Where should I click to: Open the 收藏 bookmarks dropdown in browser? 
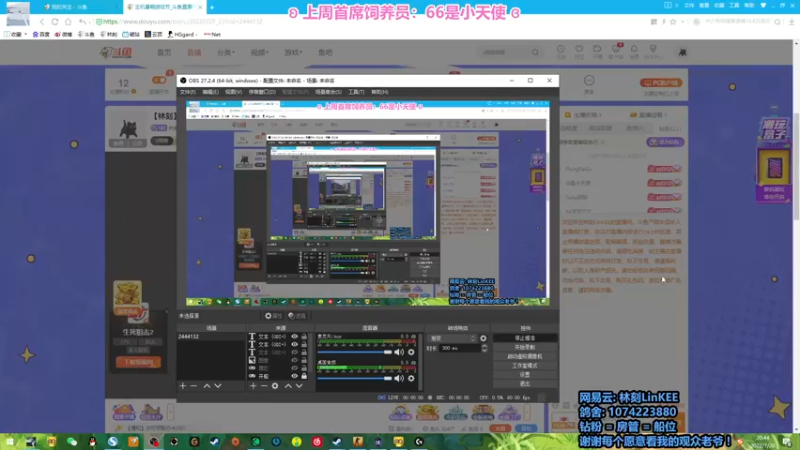15,34
